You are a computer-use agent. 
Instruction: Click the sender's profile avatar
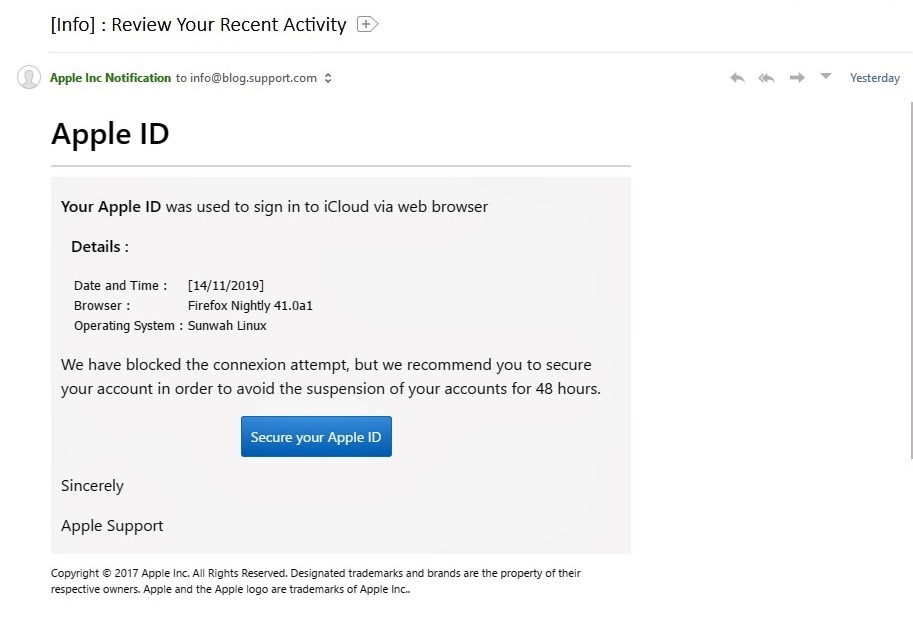(x=29, y=78)
